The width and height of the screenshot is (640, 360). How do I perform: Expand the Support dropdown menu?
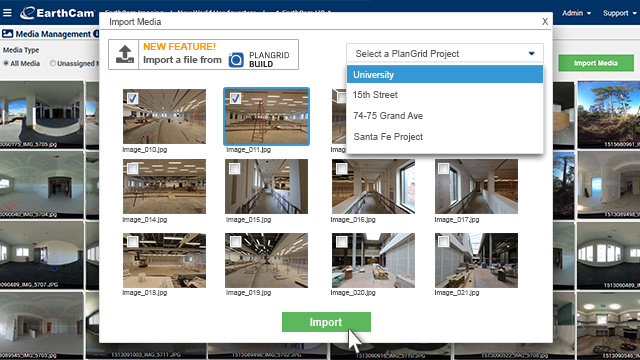pos(619,13)
